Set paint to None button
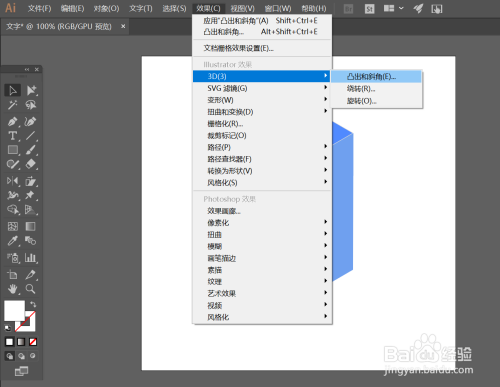 point(33,342)
